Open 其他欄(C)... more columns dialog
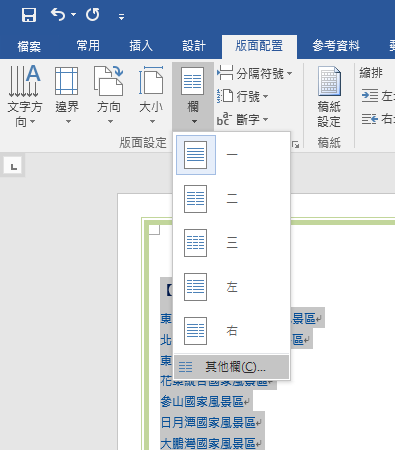Image resolution: width=395 pixels, height=450 pixels. [x=232, y=367]
